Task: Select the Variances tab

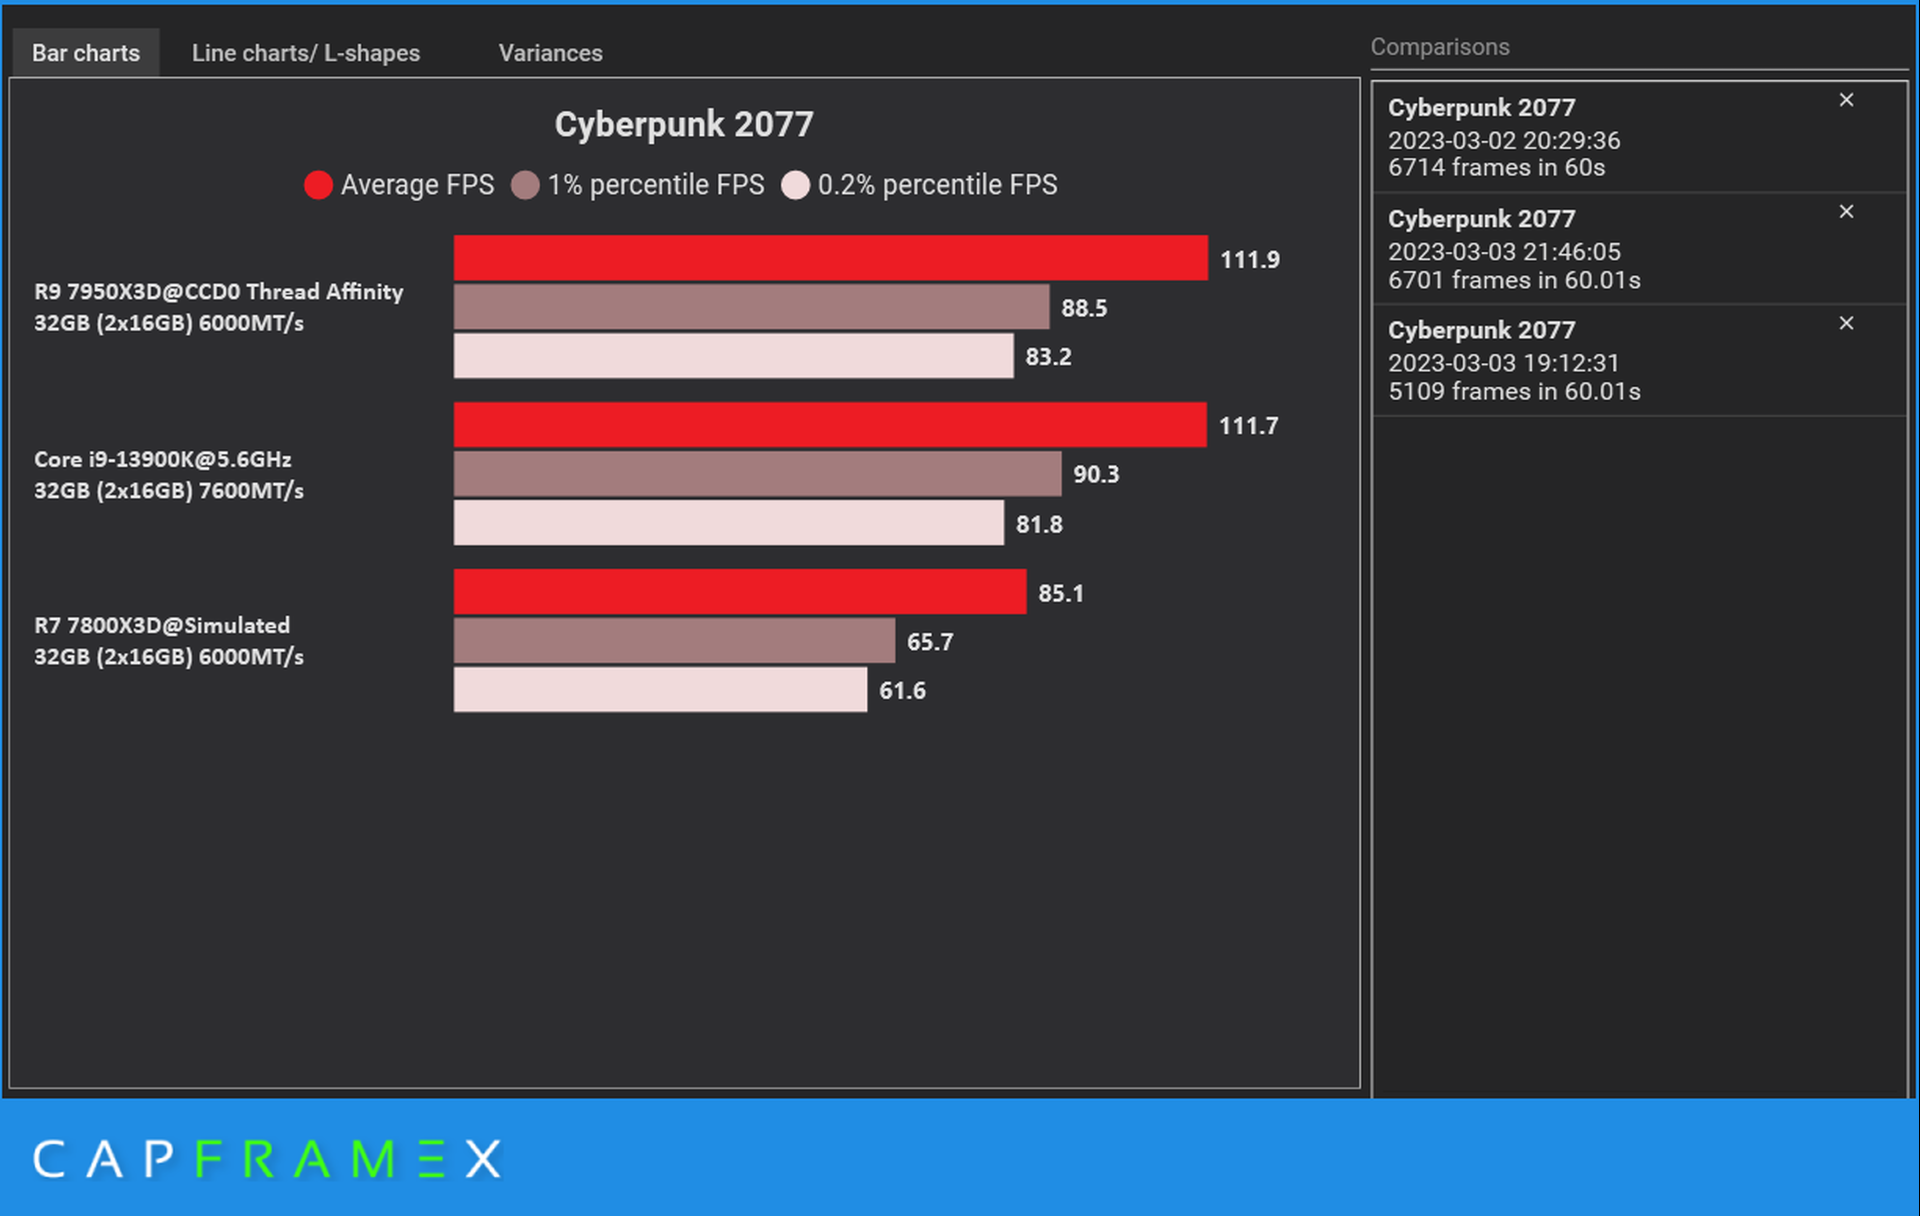Action: (550, 53)
